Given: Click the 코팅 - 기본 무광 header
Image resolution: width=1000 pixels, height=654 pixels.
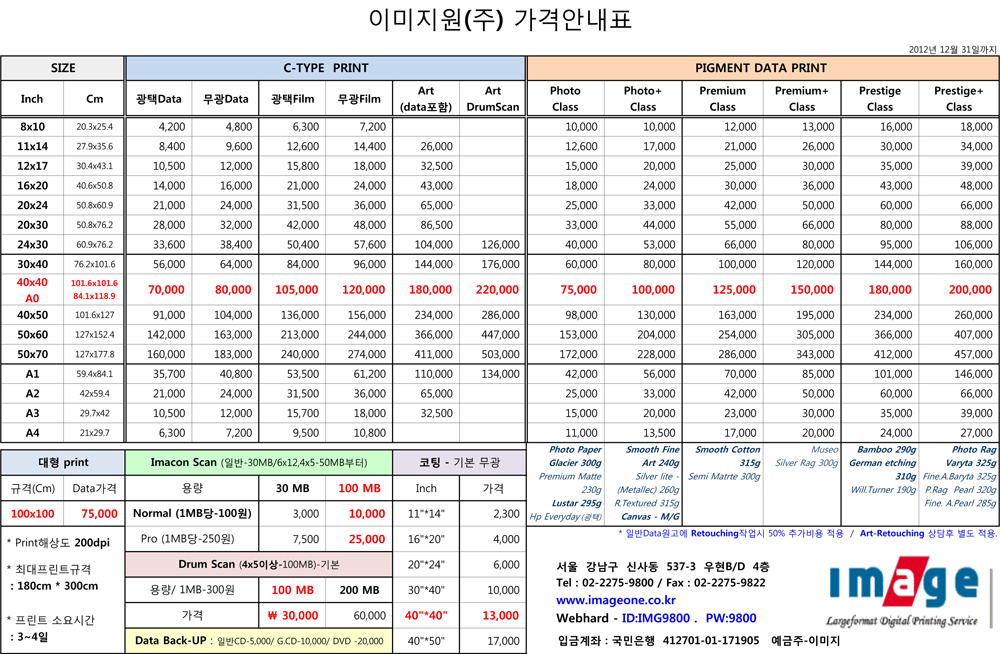Looking at the screenshot, I should [x=459, y=463].
